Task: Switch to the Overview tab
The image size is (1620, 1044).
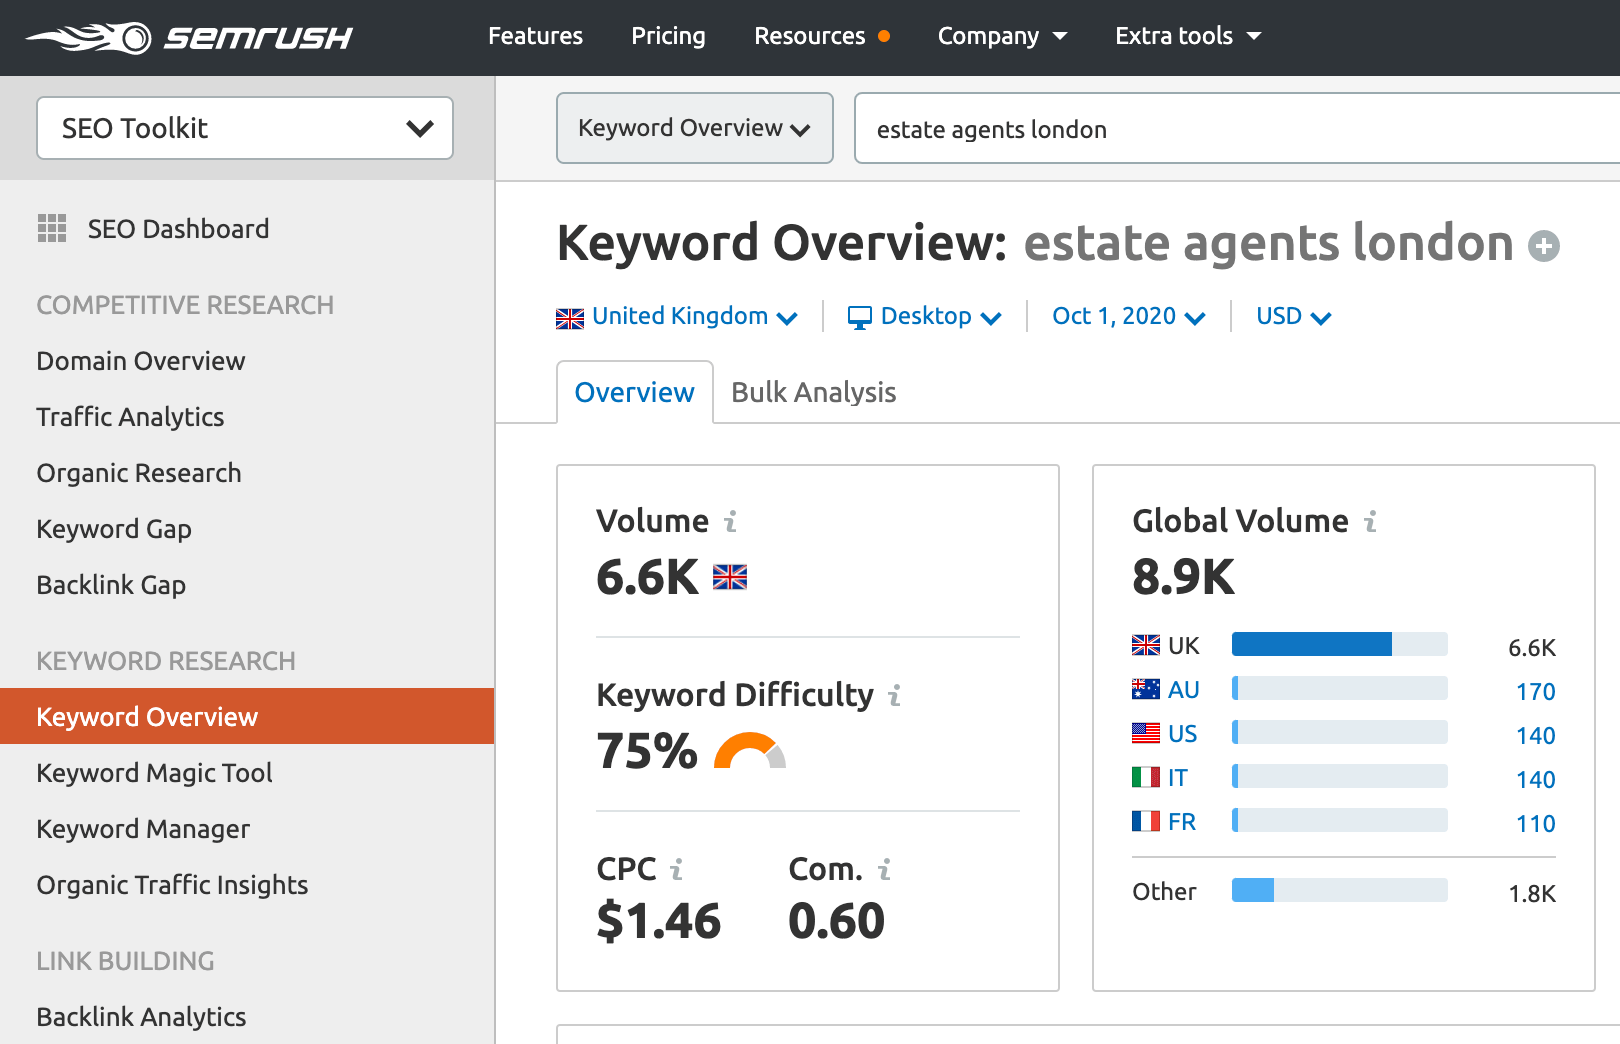Action: tap(635, 392)
